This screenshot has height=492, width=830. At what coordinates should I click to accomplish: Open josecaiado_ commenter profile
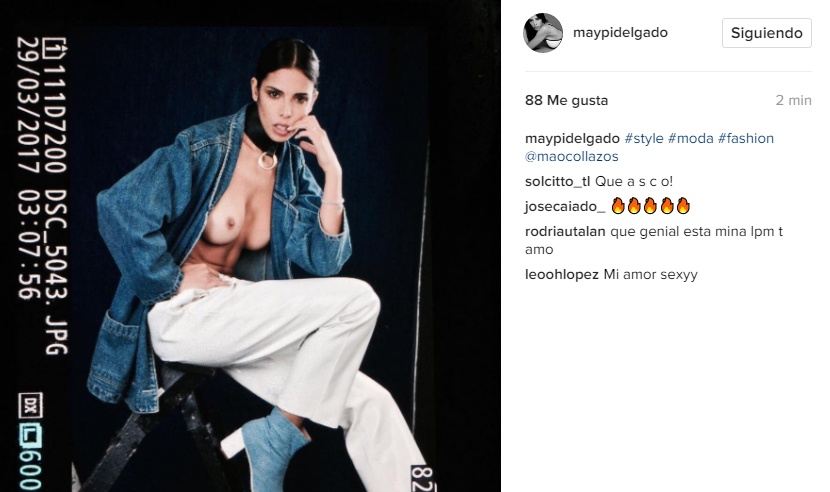pyautogui.click(x=565, y=206)
